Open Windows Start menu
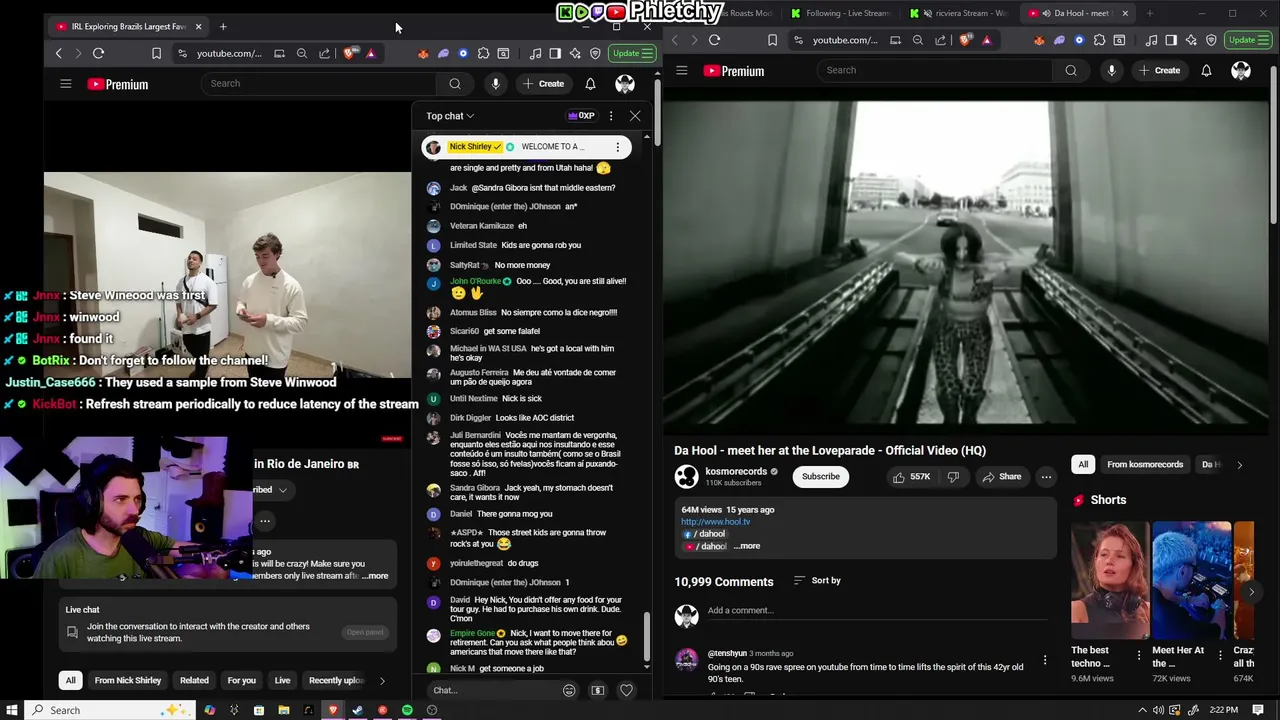1280x720 pixels. [x=11, y=710]
